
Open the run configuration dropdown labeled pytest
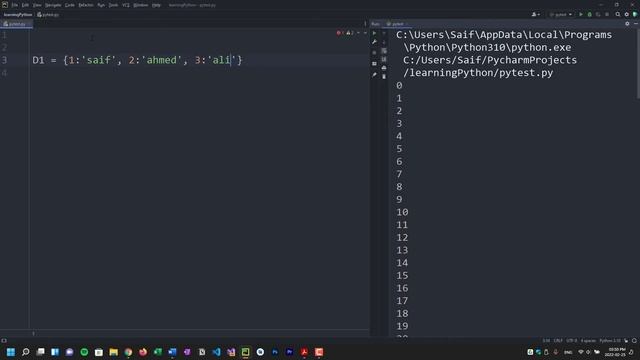pyautogui.click(x=560, y=14)
